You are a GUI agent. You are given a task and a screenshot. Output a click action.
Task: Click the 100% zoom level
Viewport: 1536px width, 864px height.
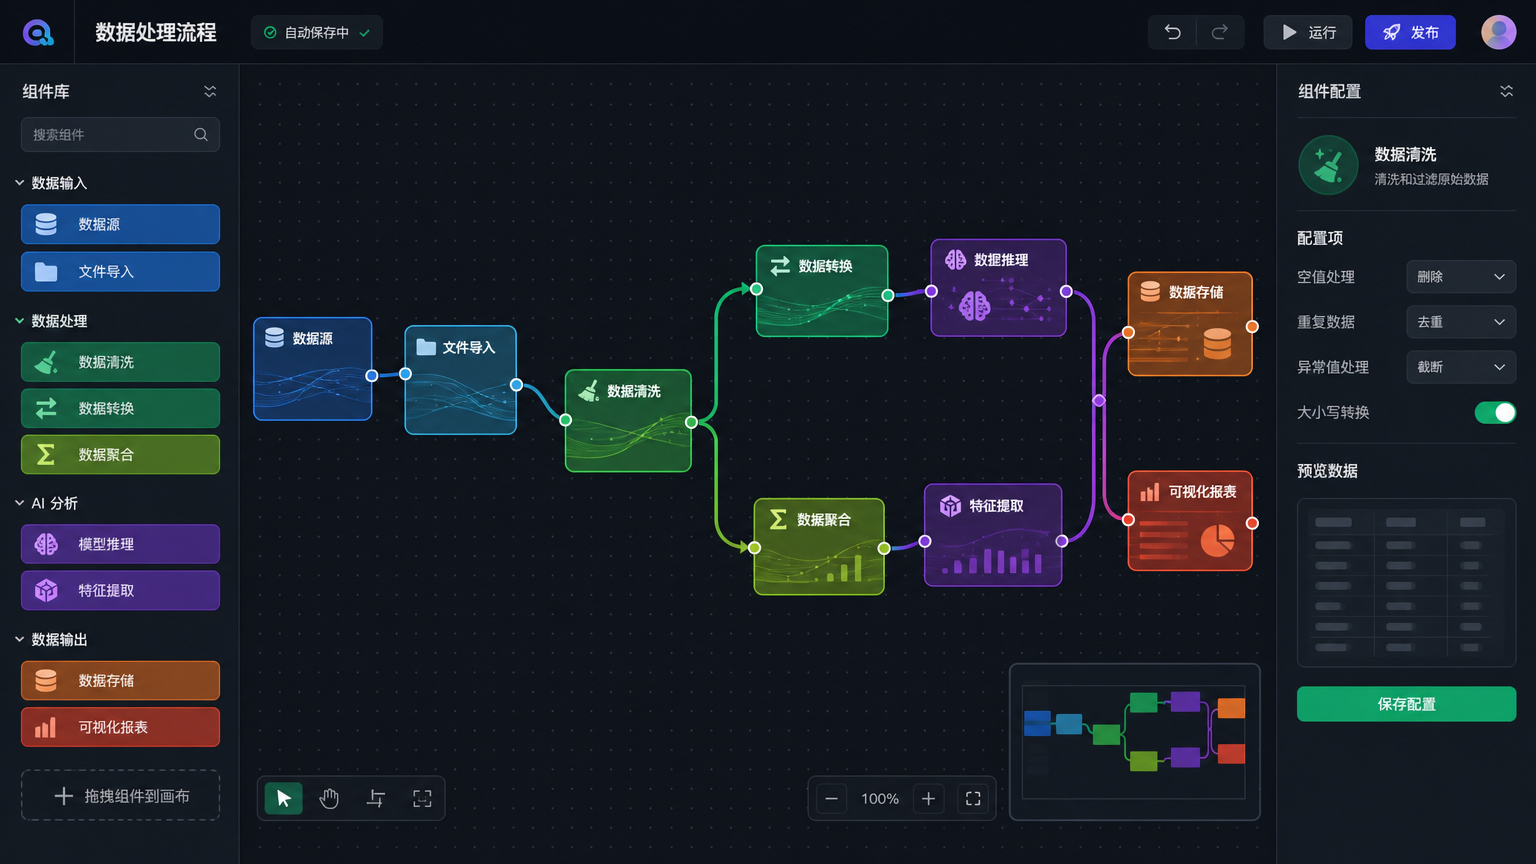(x=880, y=798)
